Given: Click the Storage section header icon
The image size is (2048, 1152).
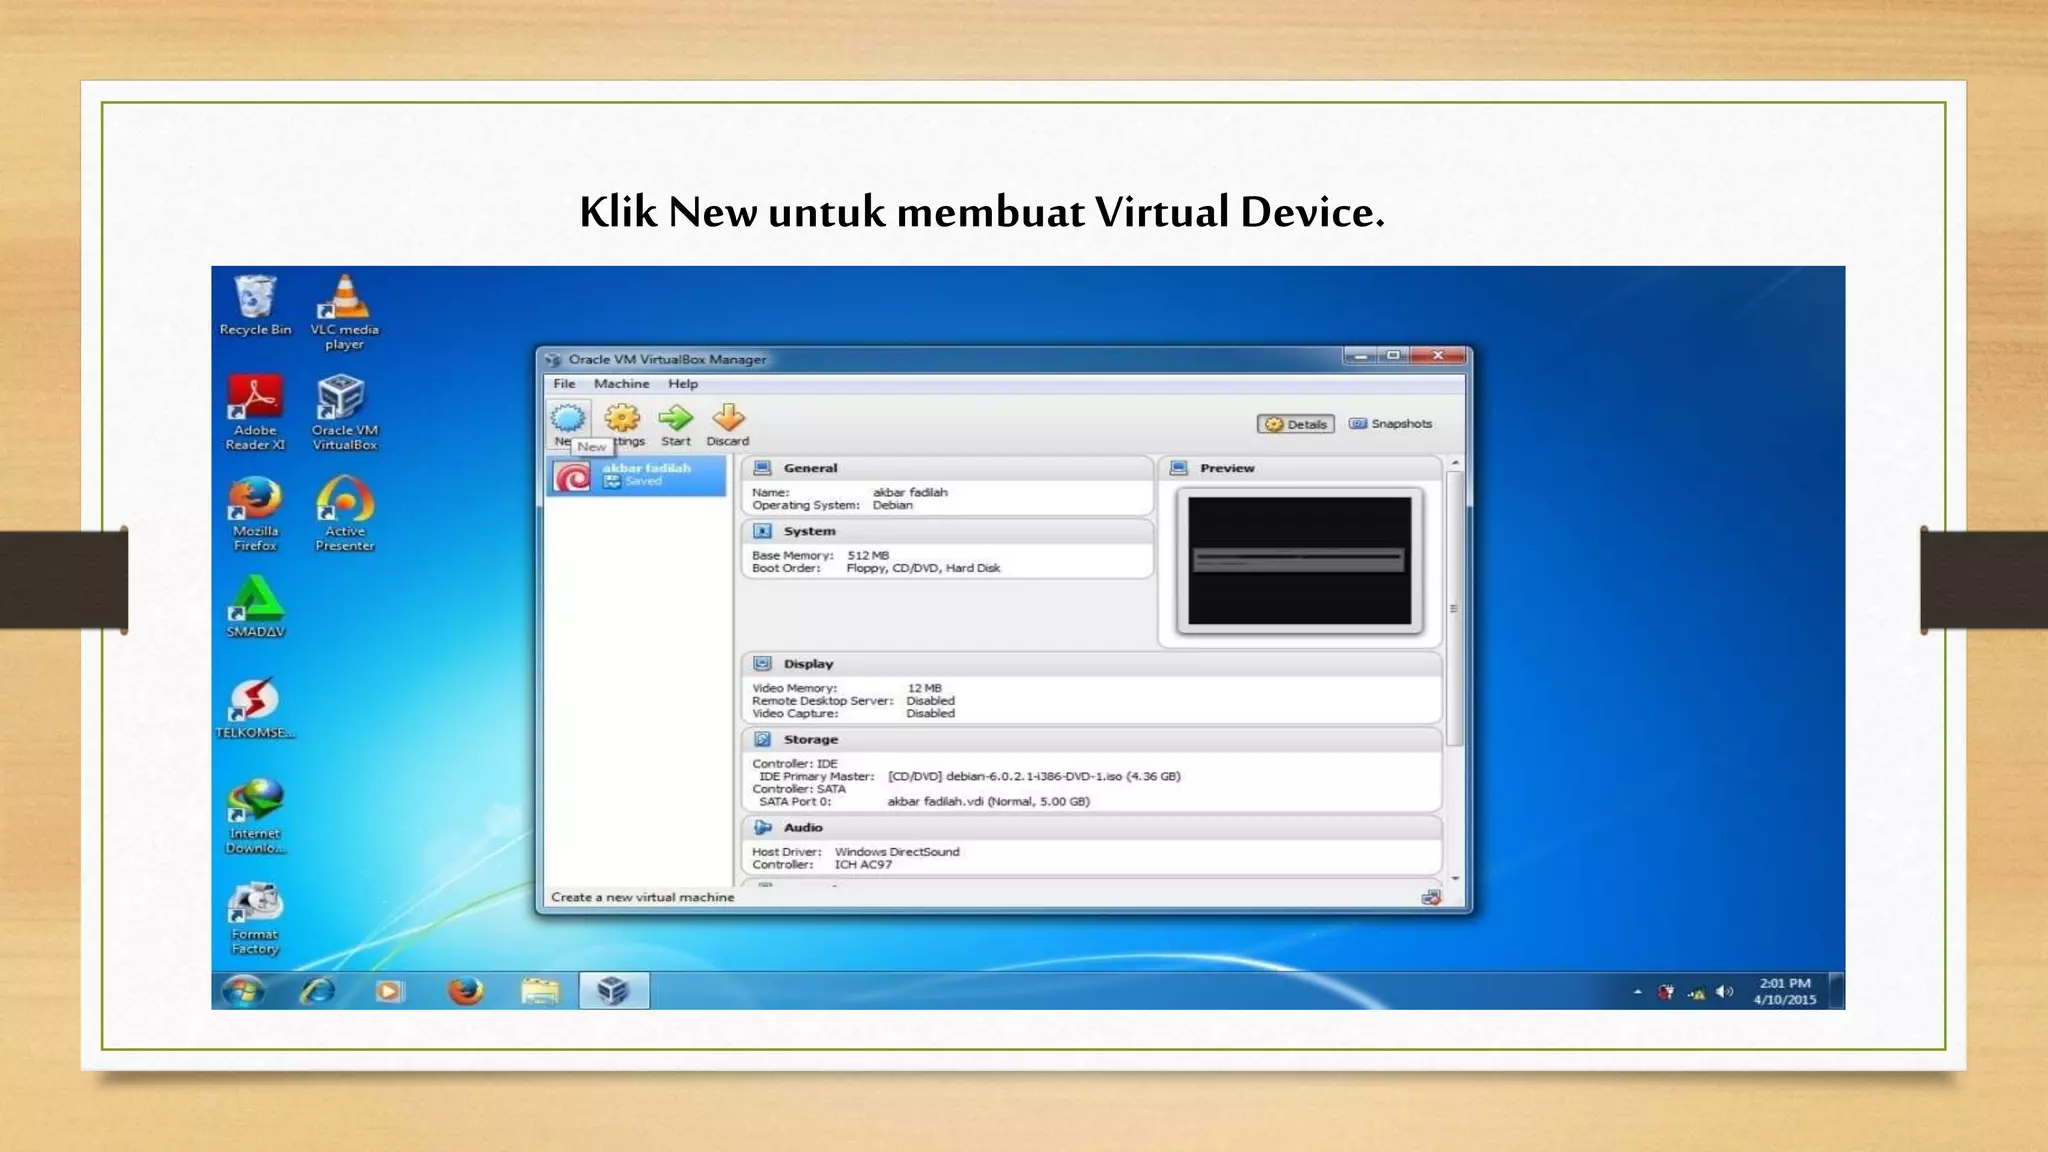Looking at the screenshot, I should point(762,740).
